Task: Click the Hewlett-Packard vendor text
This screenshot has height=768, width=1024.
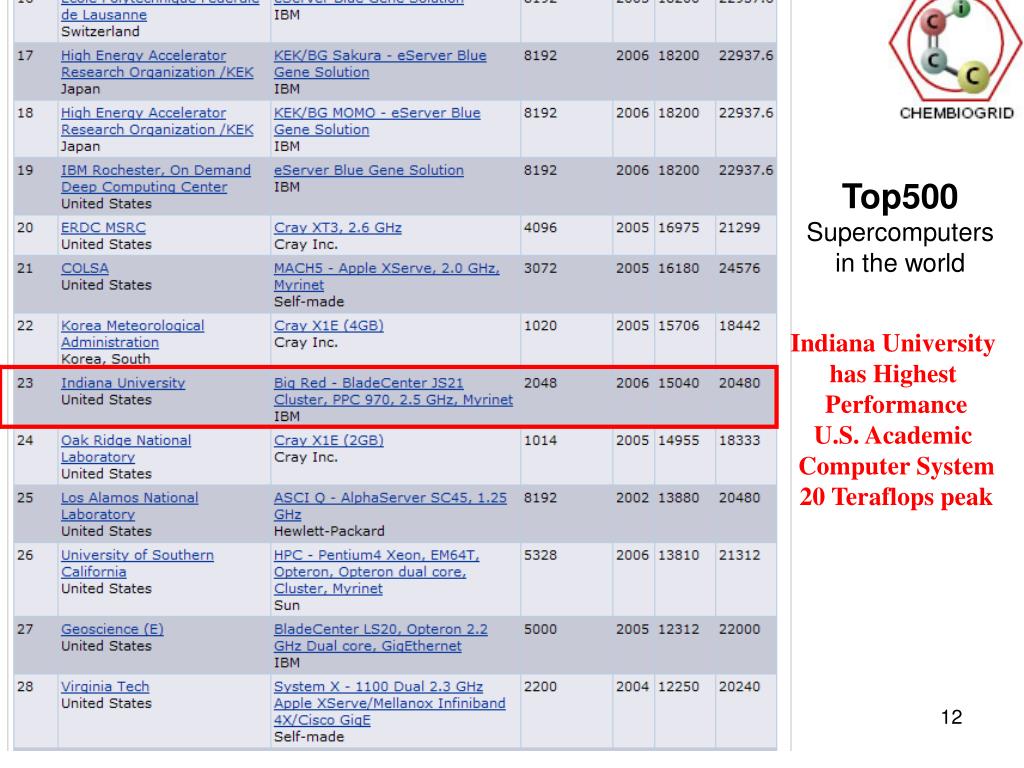Action: (329, 531)
